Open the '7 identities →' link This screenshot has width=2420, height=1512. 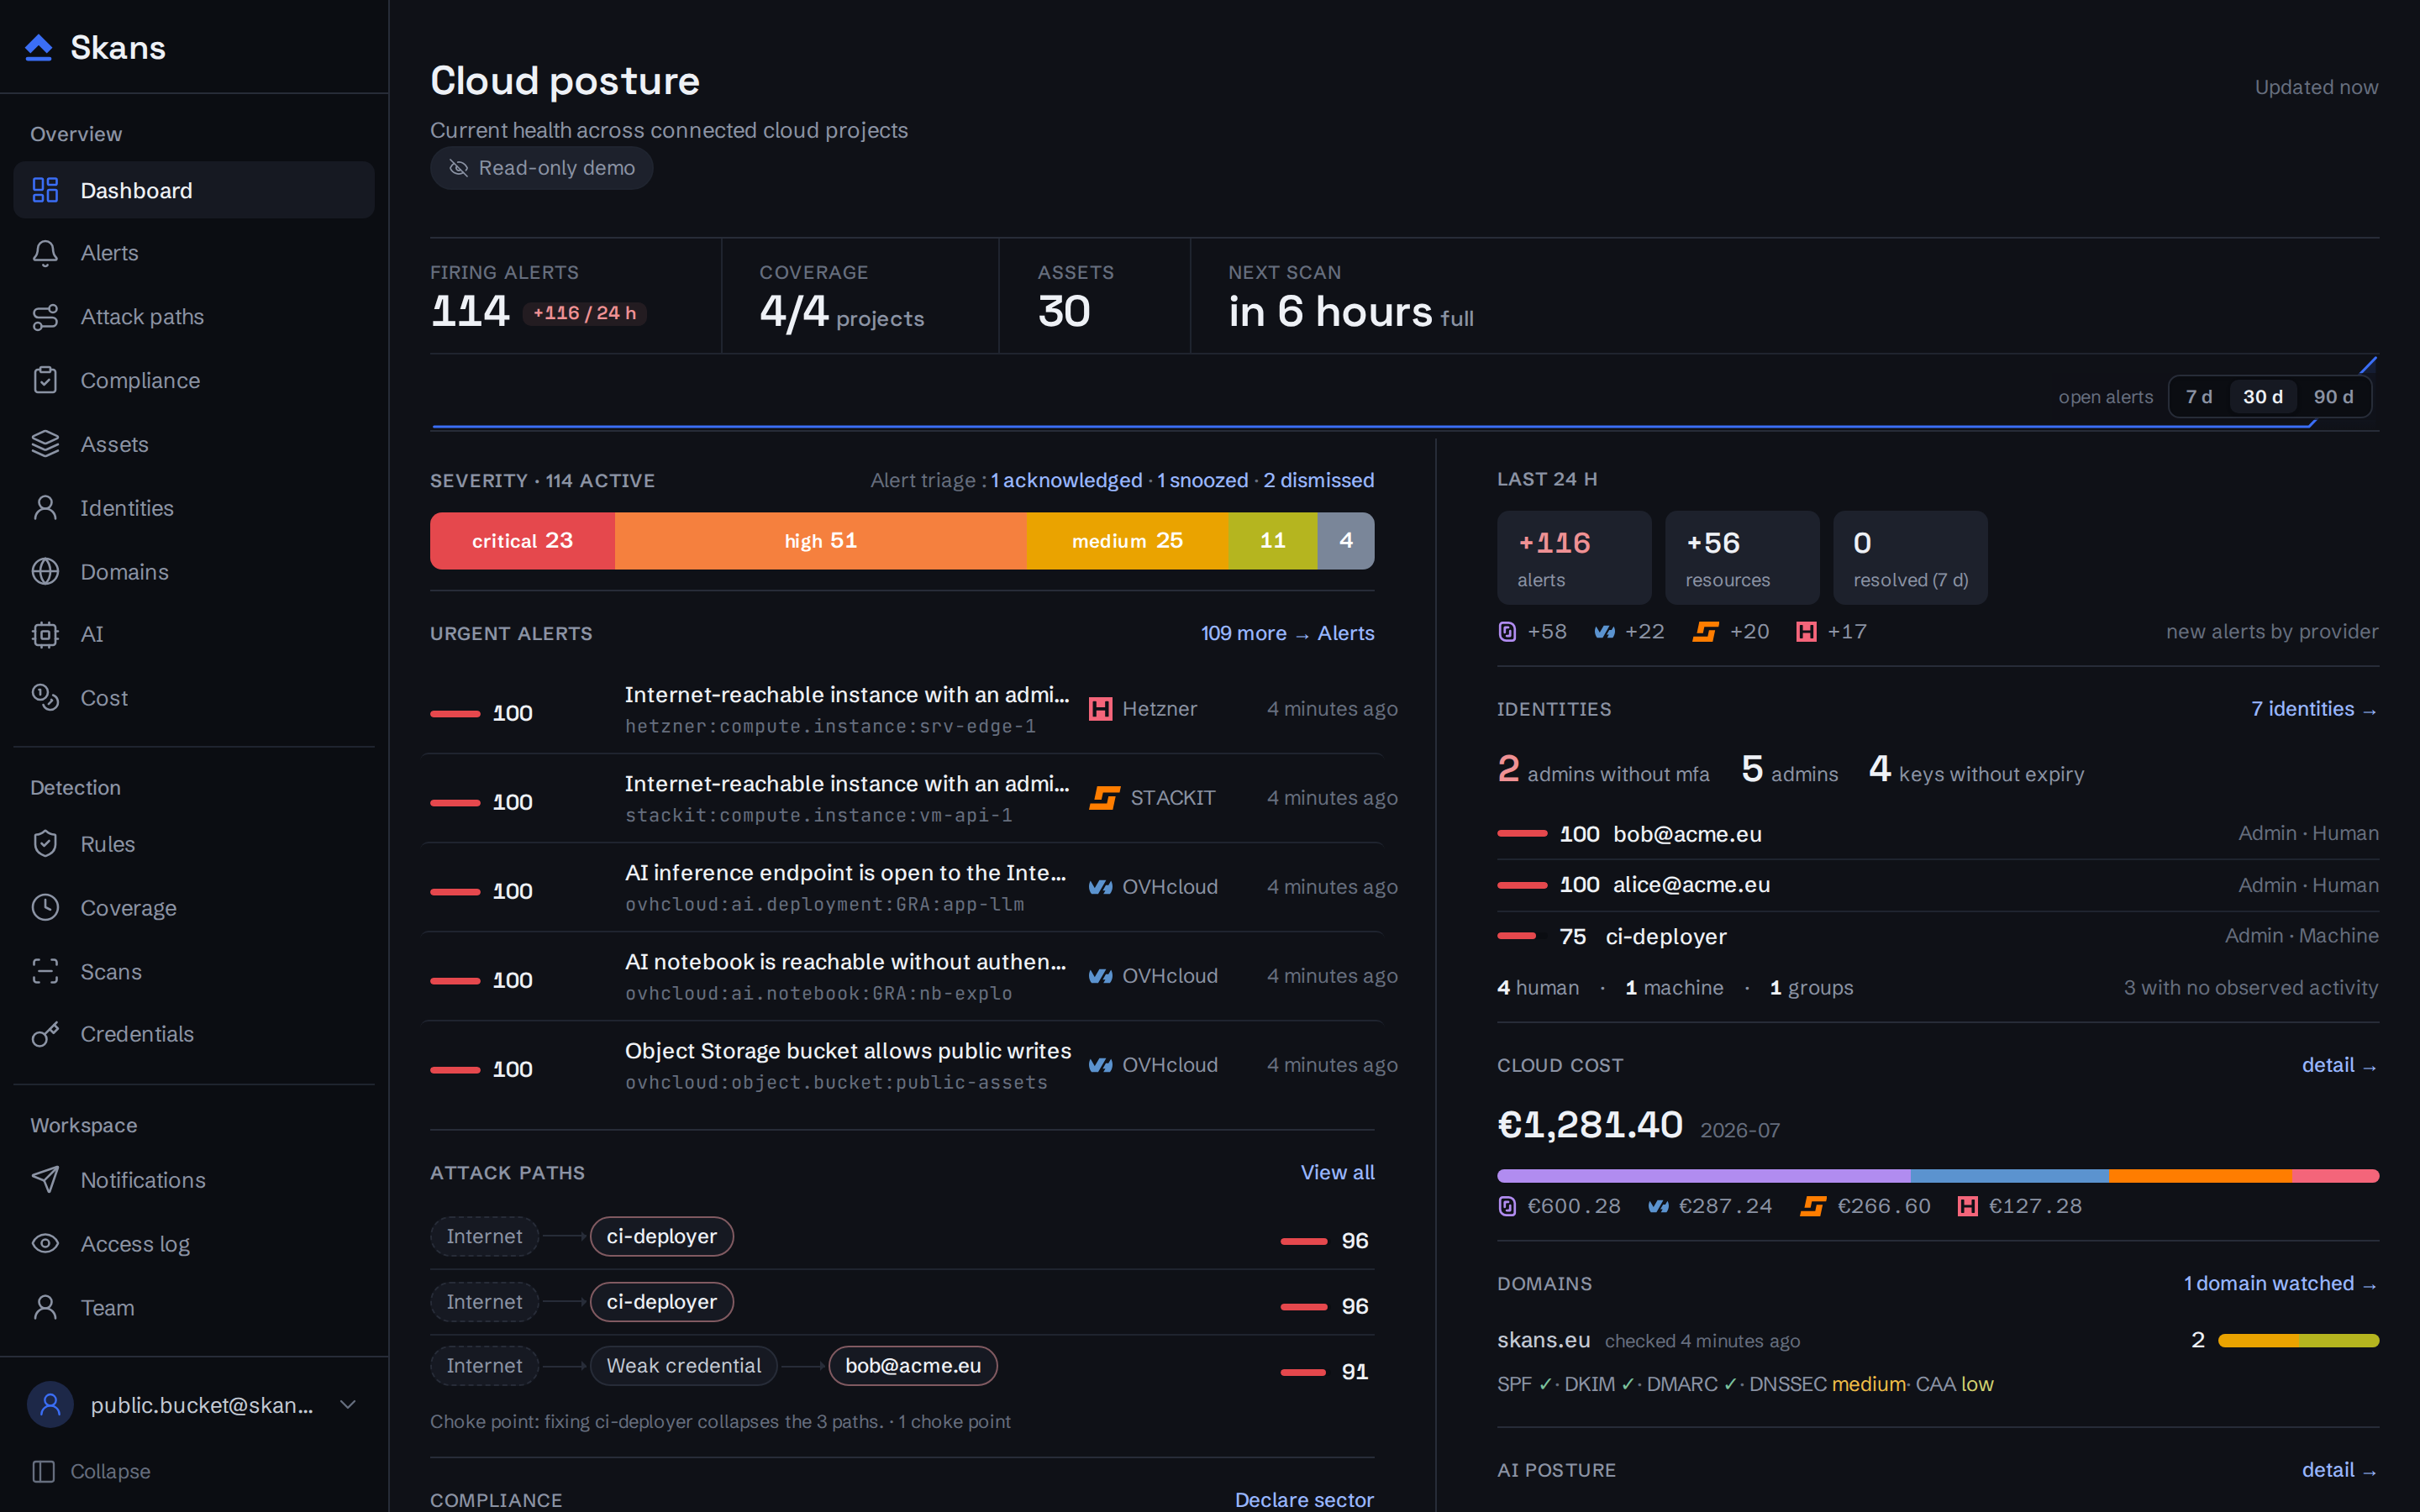tap(2314, 709)
